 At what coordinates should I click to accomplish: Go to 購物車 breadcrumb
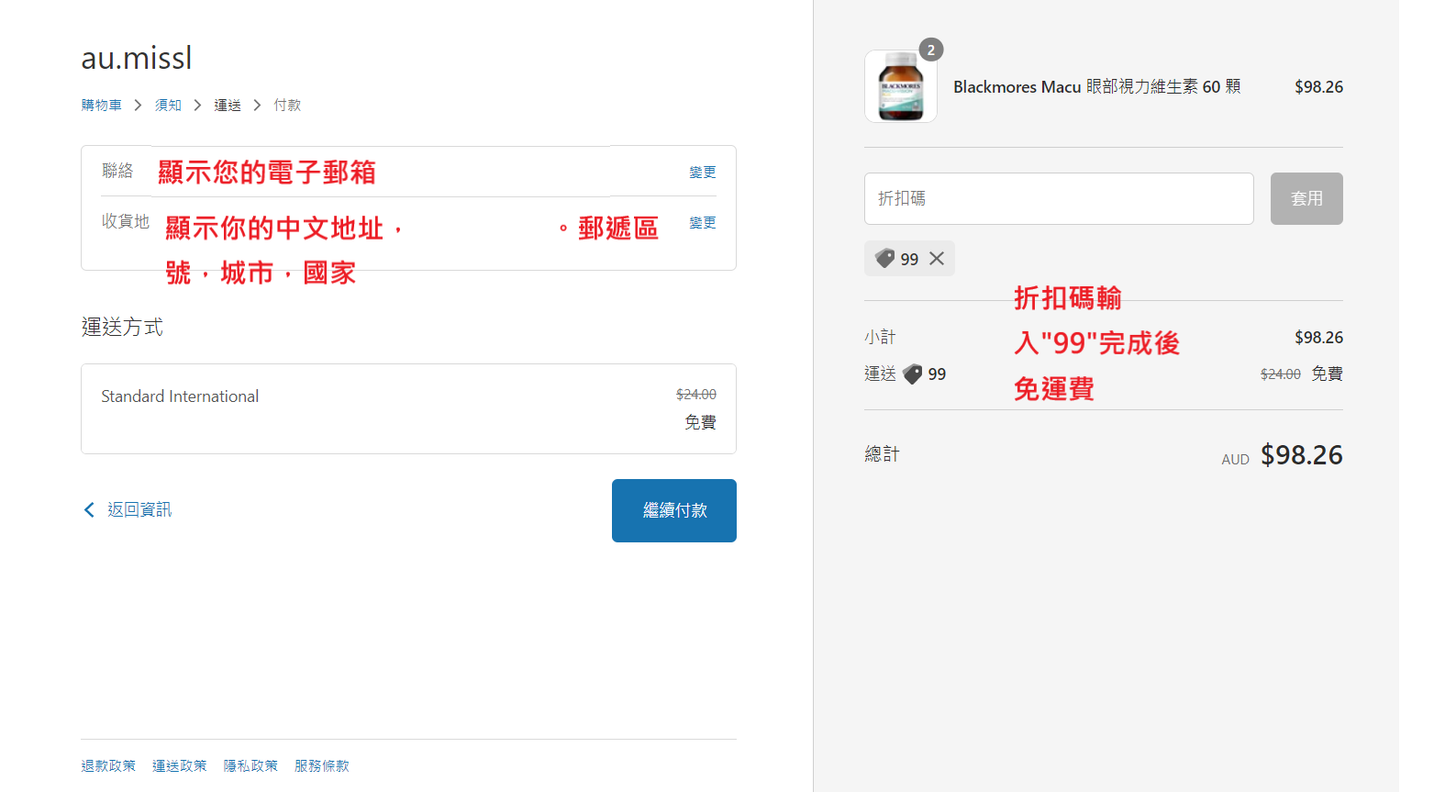click(x=102, y=105)
